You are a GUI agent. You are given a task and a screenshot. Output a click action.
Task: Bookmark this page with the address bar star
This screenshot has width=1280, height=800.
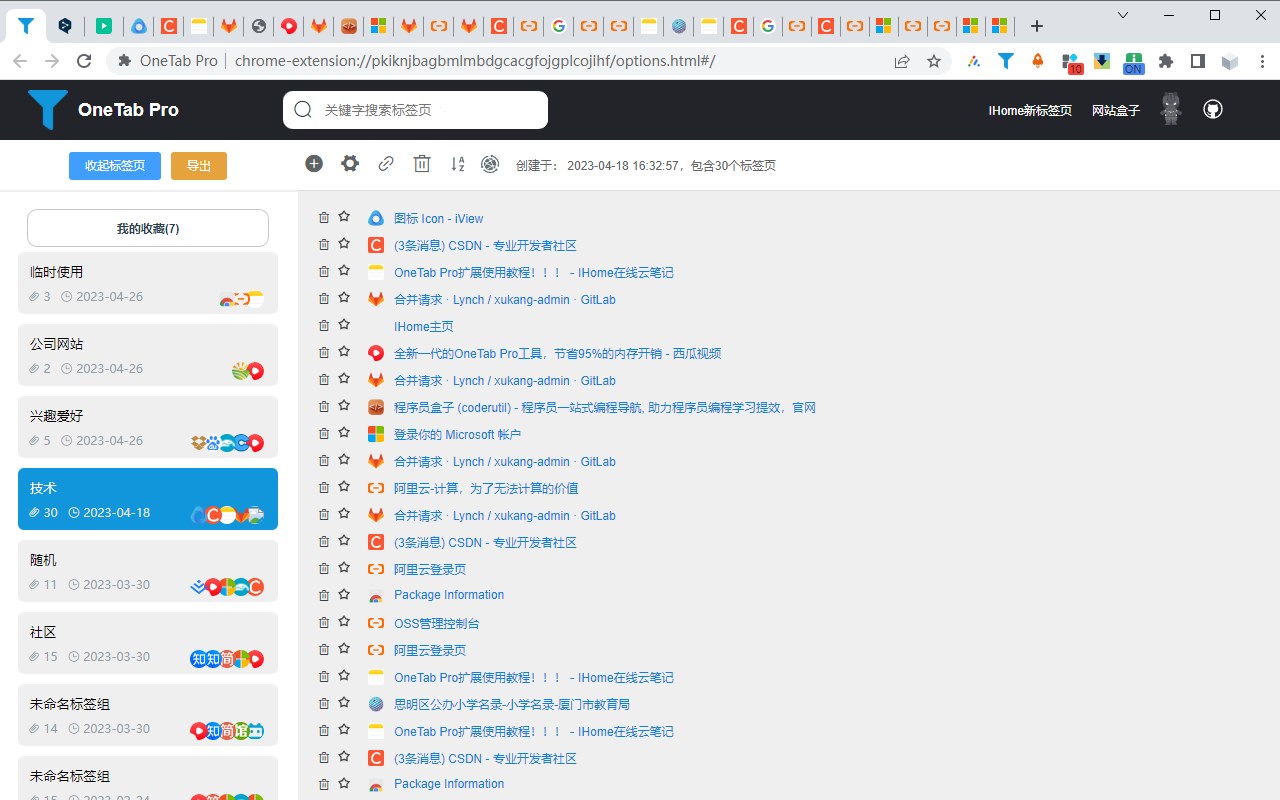tap(934, 61)
